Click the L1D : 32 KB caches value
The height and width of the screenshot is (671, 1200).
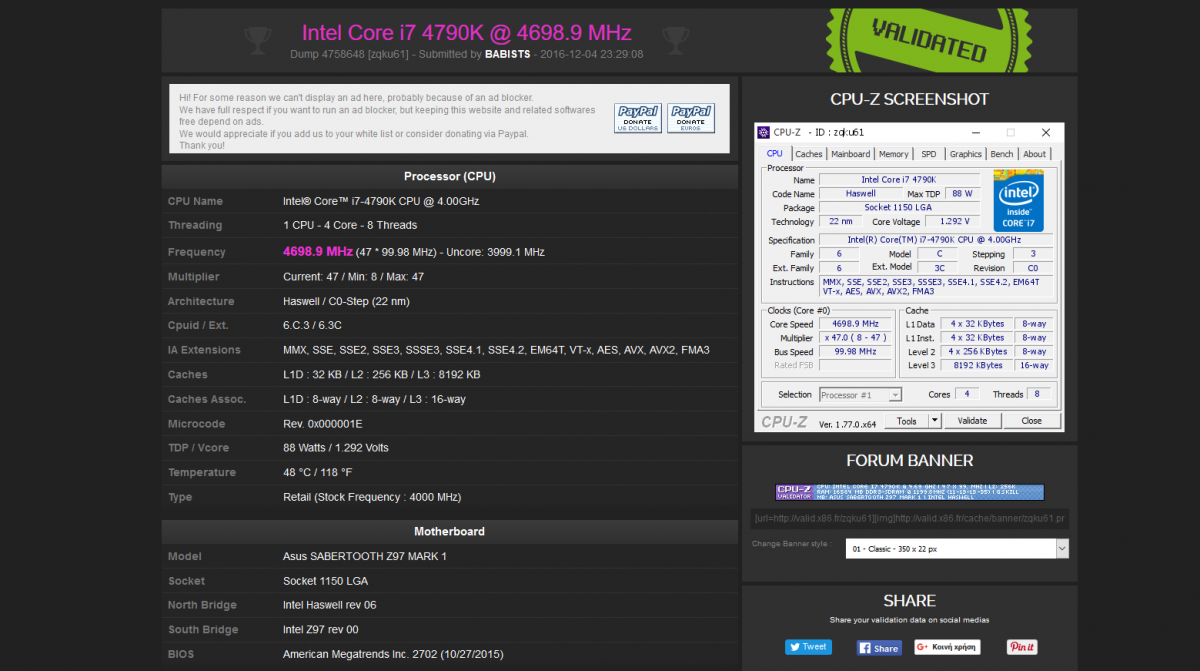pos(381,375)
